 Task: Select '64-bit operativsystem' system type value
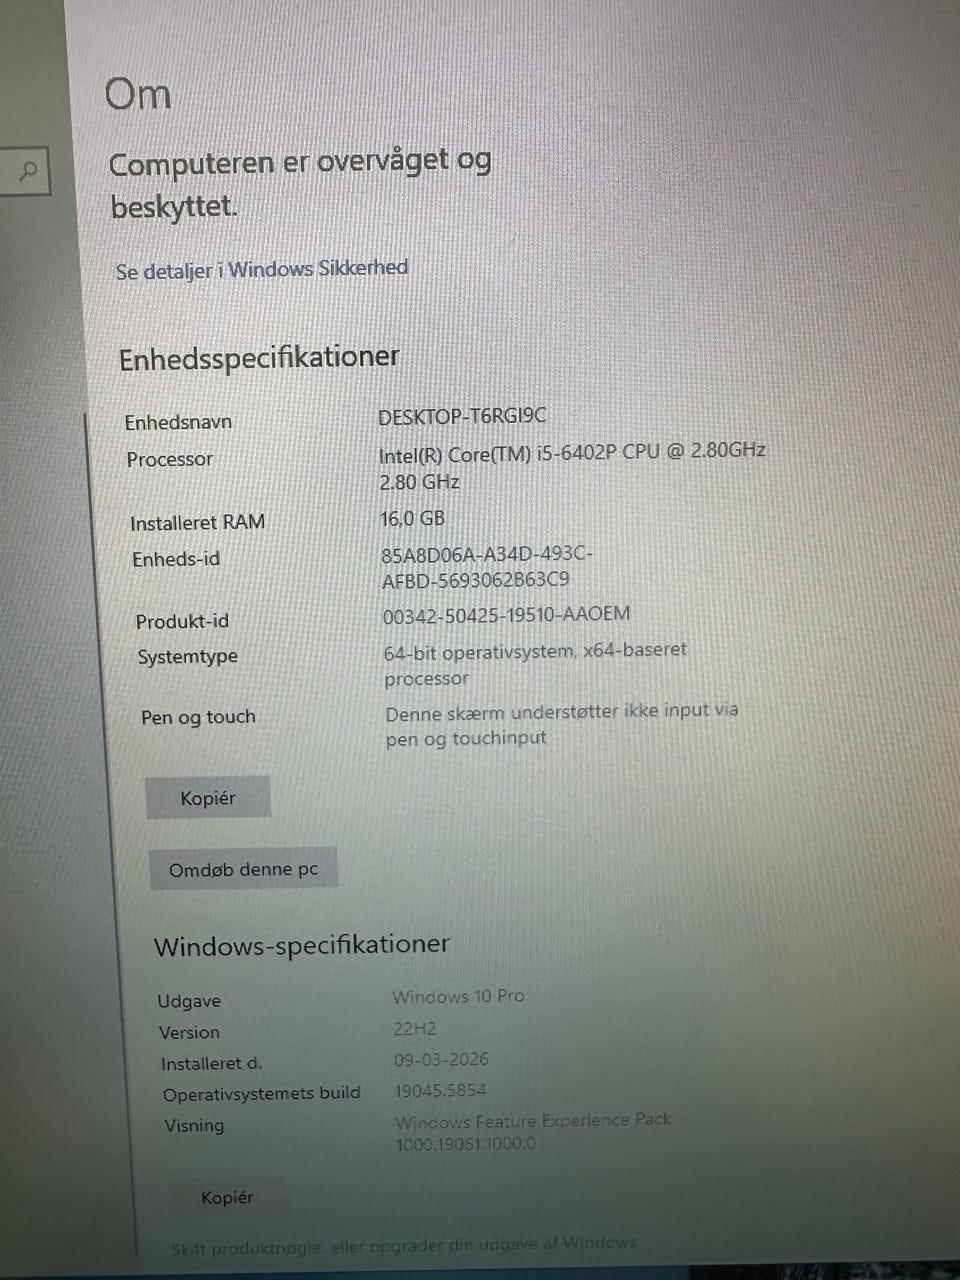tap(535, 664)
